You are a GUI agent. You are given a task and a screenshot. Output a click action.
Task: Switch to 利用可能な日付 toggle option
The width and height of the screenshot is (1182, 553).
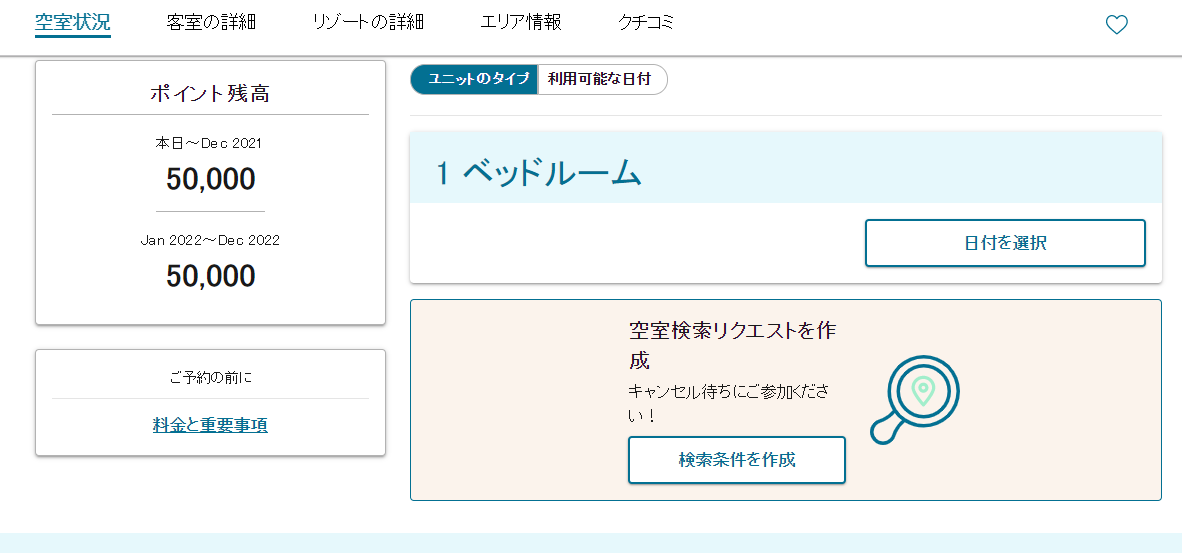601,79
